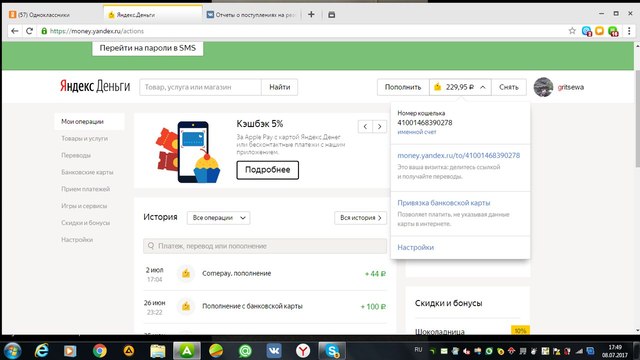Click the gritsewa profile avatar

coord(543,87)
